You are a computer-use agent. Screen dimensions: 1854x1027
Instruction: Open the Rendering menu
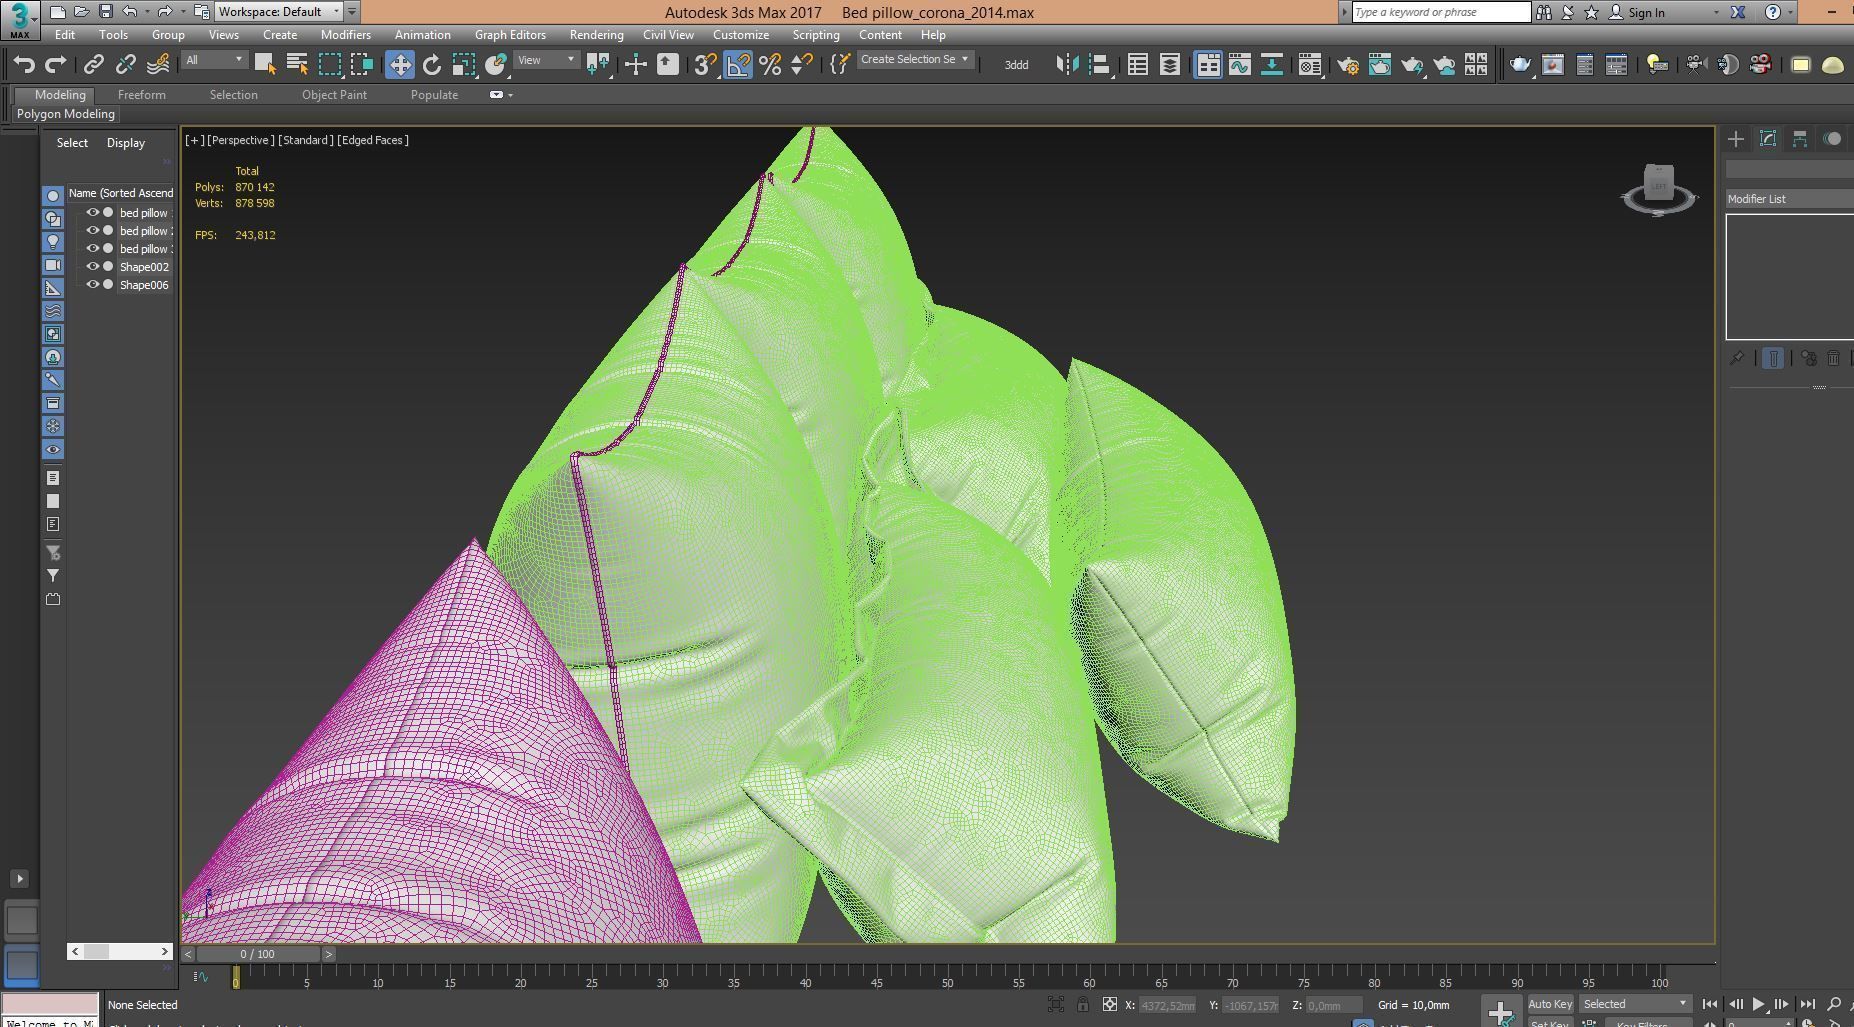(596, 35)
